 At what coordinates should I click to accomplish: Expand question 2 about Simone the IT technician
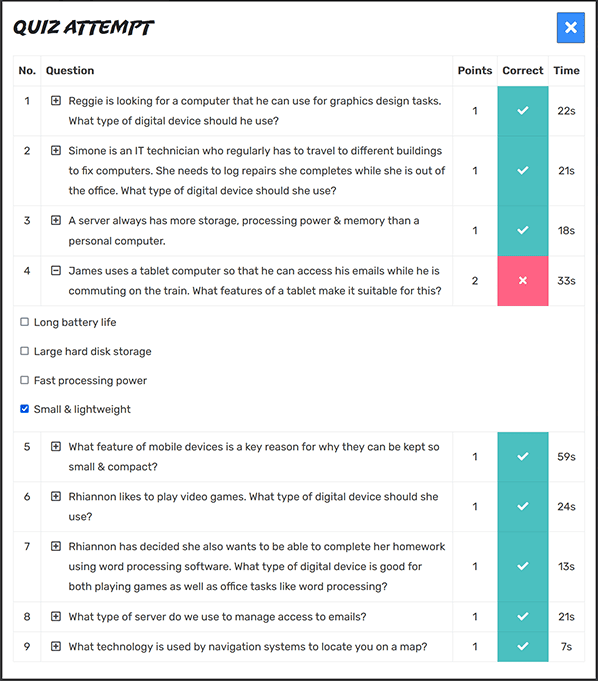56,151
